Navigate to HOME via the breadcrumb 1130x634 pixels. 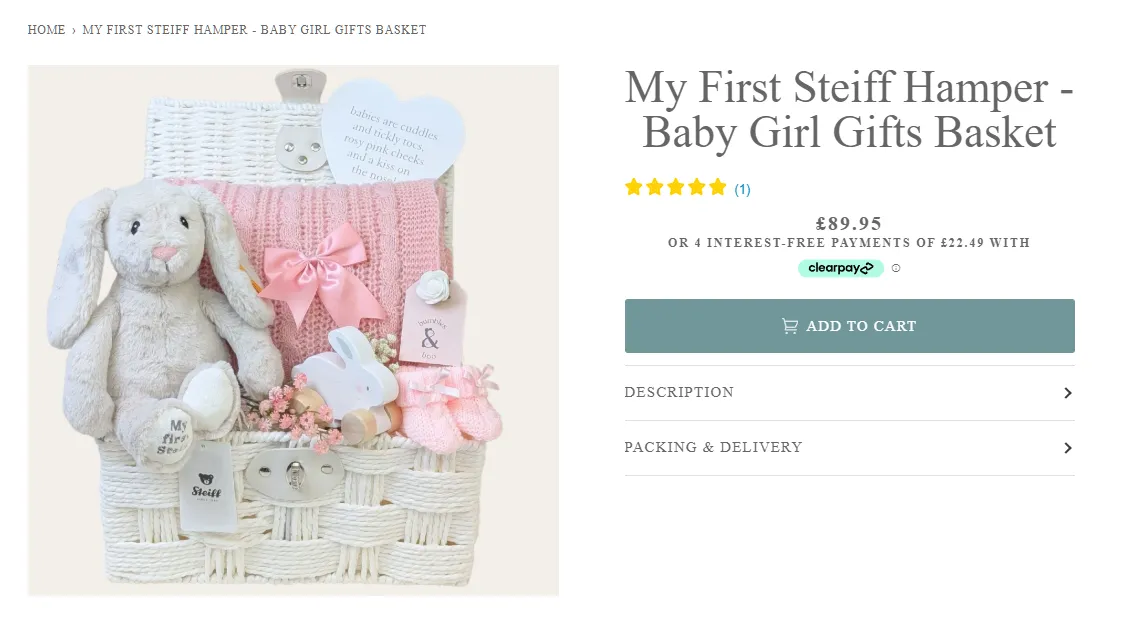pos(46,29)
